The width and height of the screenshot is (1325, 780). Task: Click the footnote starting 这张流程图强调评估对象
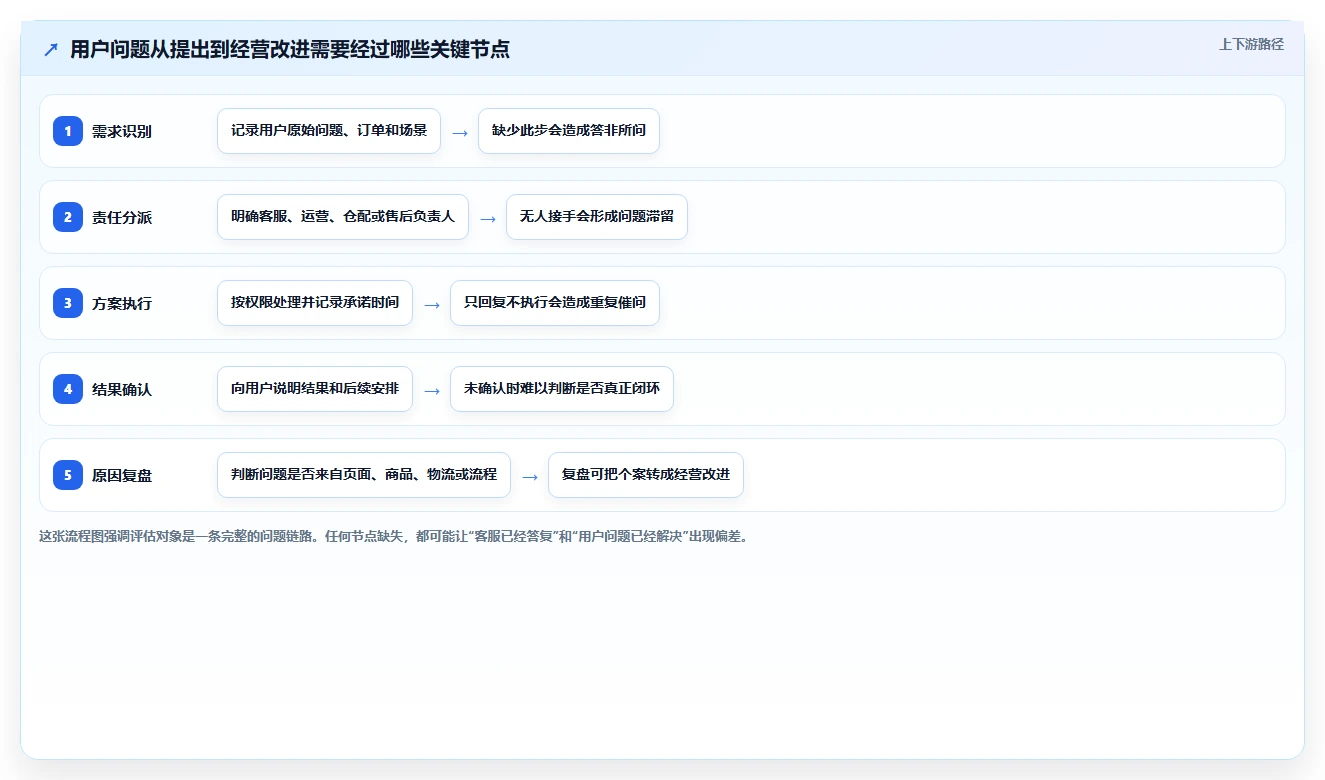point(394,536)
